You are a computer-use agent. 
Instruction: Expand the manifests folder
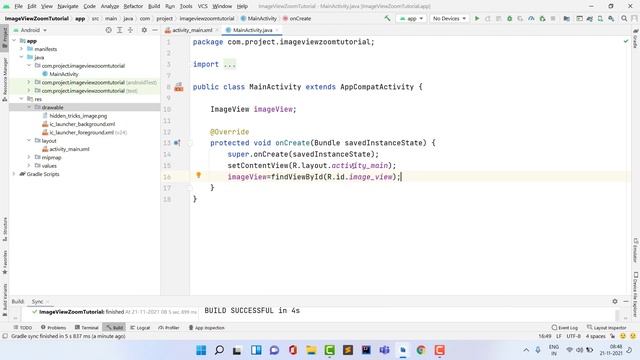[x=22, y=49]
